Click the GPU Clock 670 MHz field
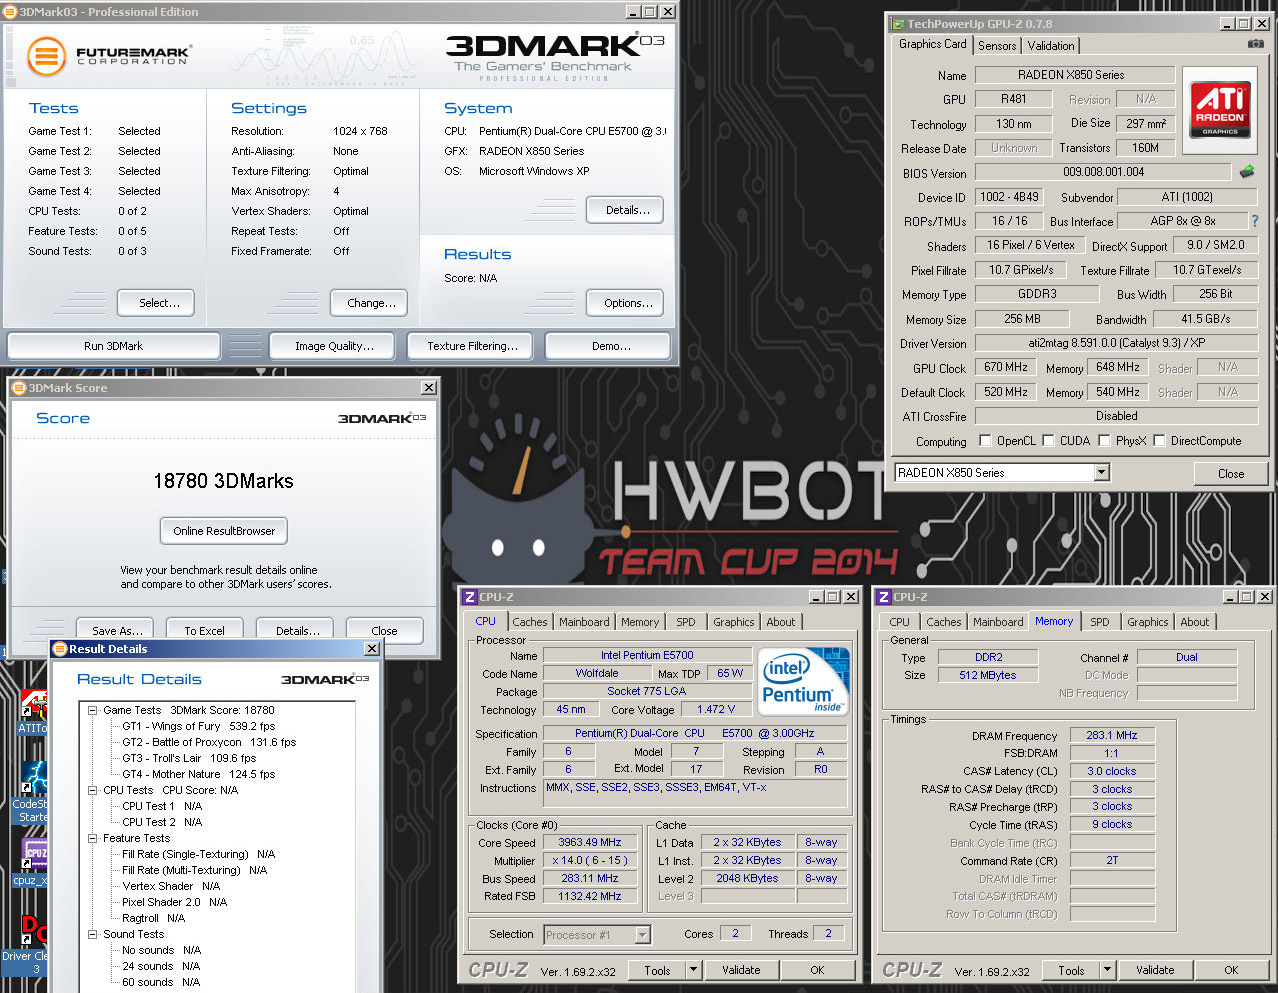This screenshot has height=993, width=1278. (1006, 367)
